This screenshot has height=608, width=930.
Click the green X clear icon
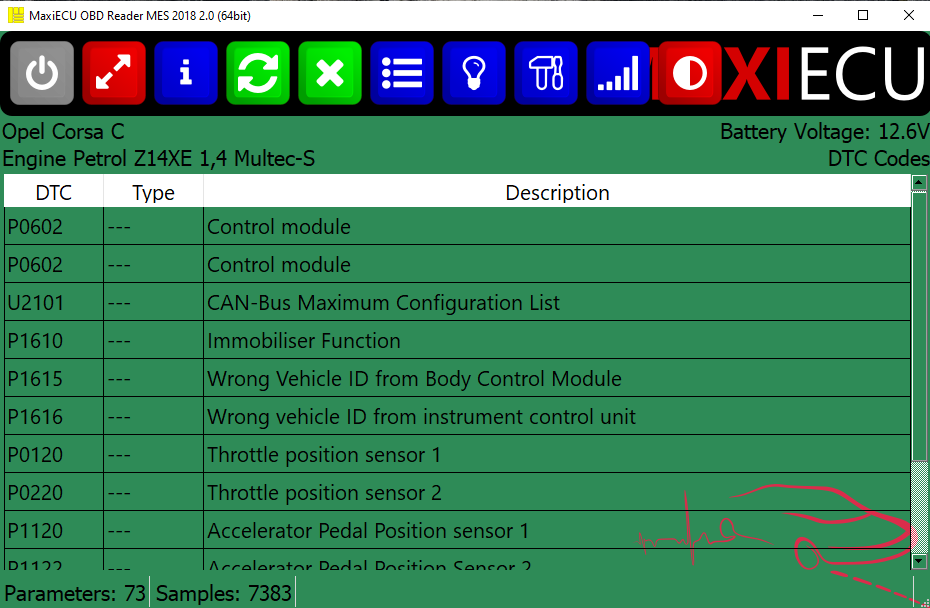pyautogui.click(x=330, y=73)
